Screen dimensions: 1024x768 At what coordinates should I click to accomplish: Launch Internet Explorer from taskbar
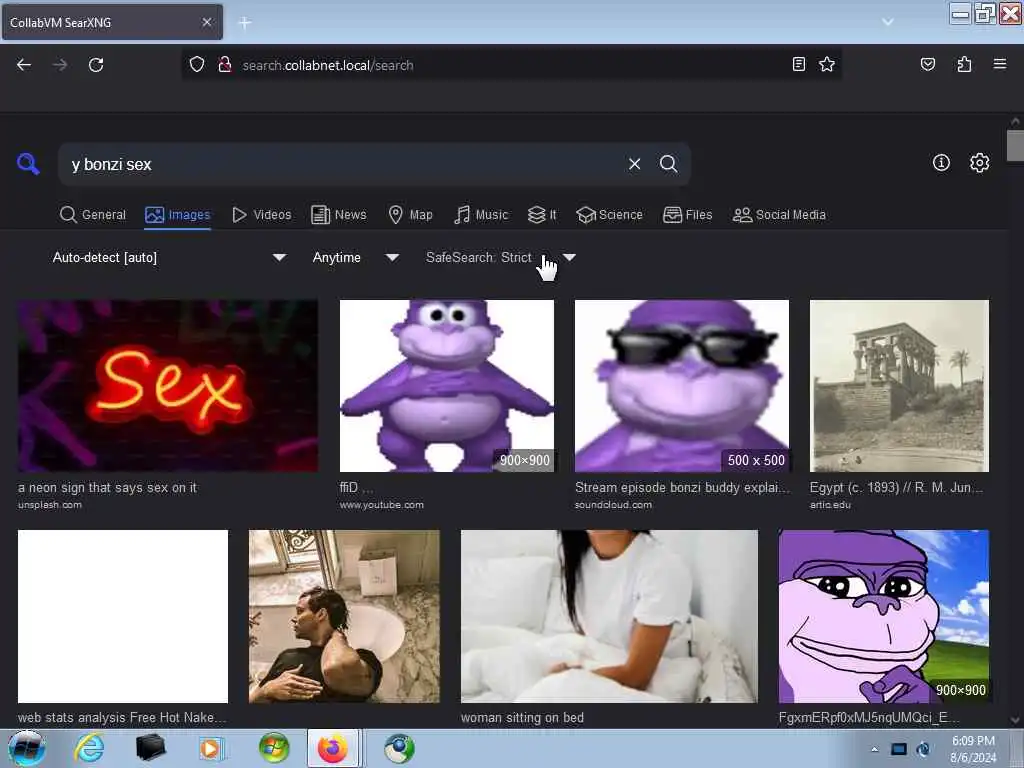click(89, 748)
